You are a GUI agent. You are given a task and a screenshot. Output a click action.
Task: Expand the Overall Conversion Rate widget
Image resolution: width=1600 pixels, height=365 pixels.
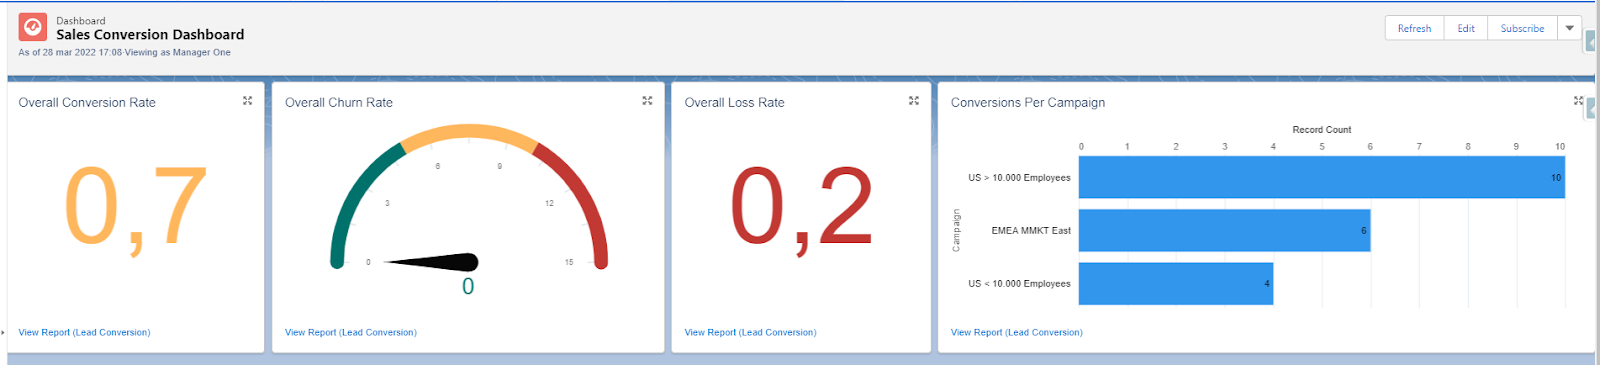(x=248, y=101)
